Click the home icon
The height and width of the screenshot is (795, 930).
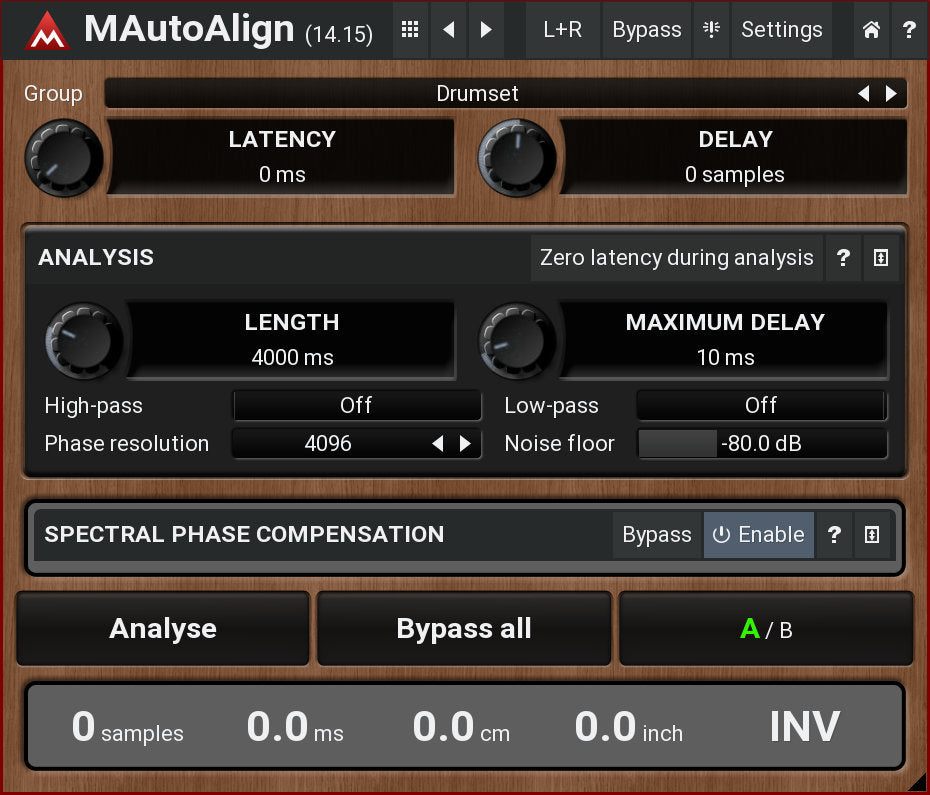click(871, 30)
